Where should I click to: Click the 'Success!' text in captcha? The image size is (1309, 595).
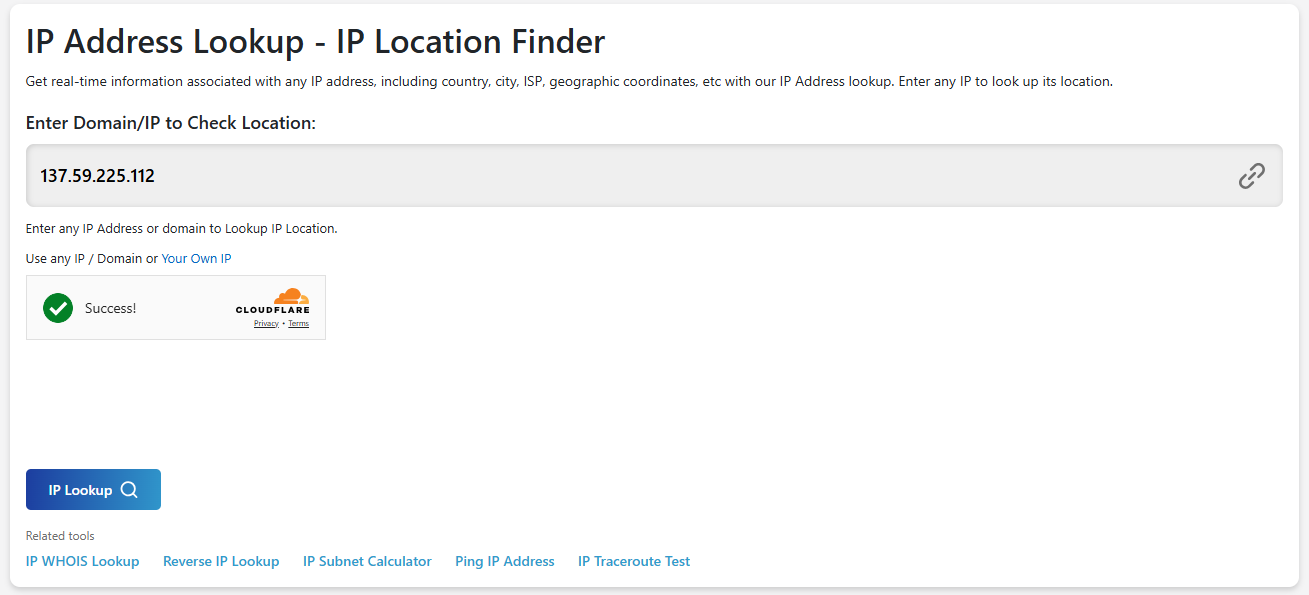point(110,308)
